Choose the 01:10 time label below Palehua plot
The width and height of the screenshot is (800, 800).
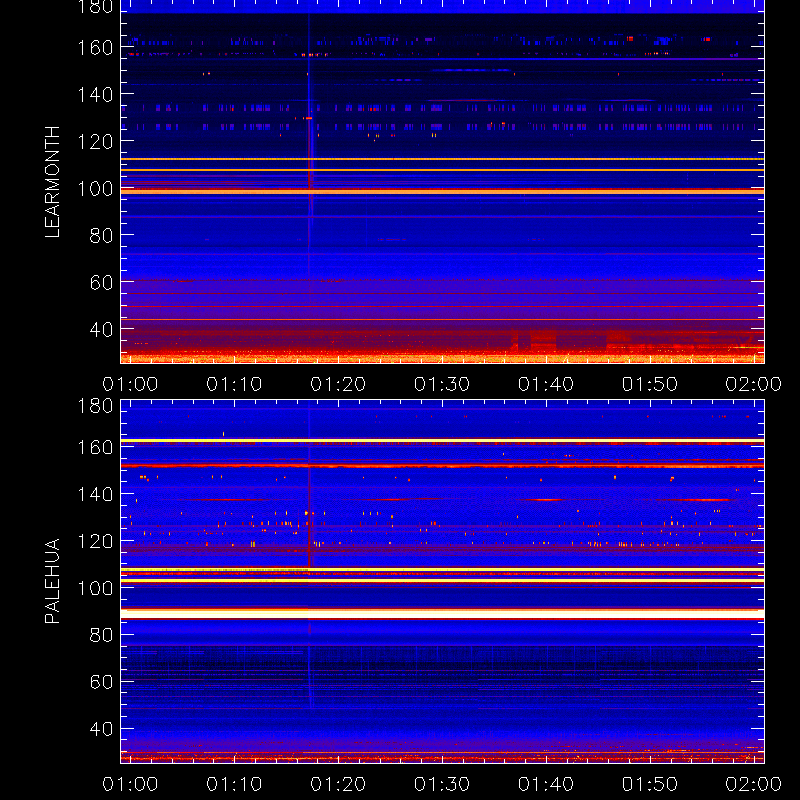(234, 784)
